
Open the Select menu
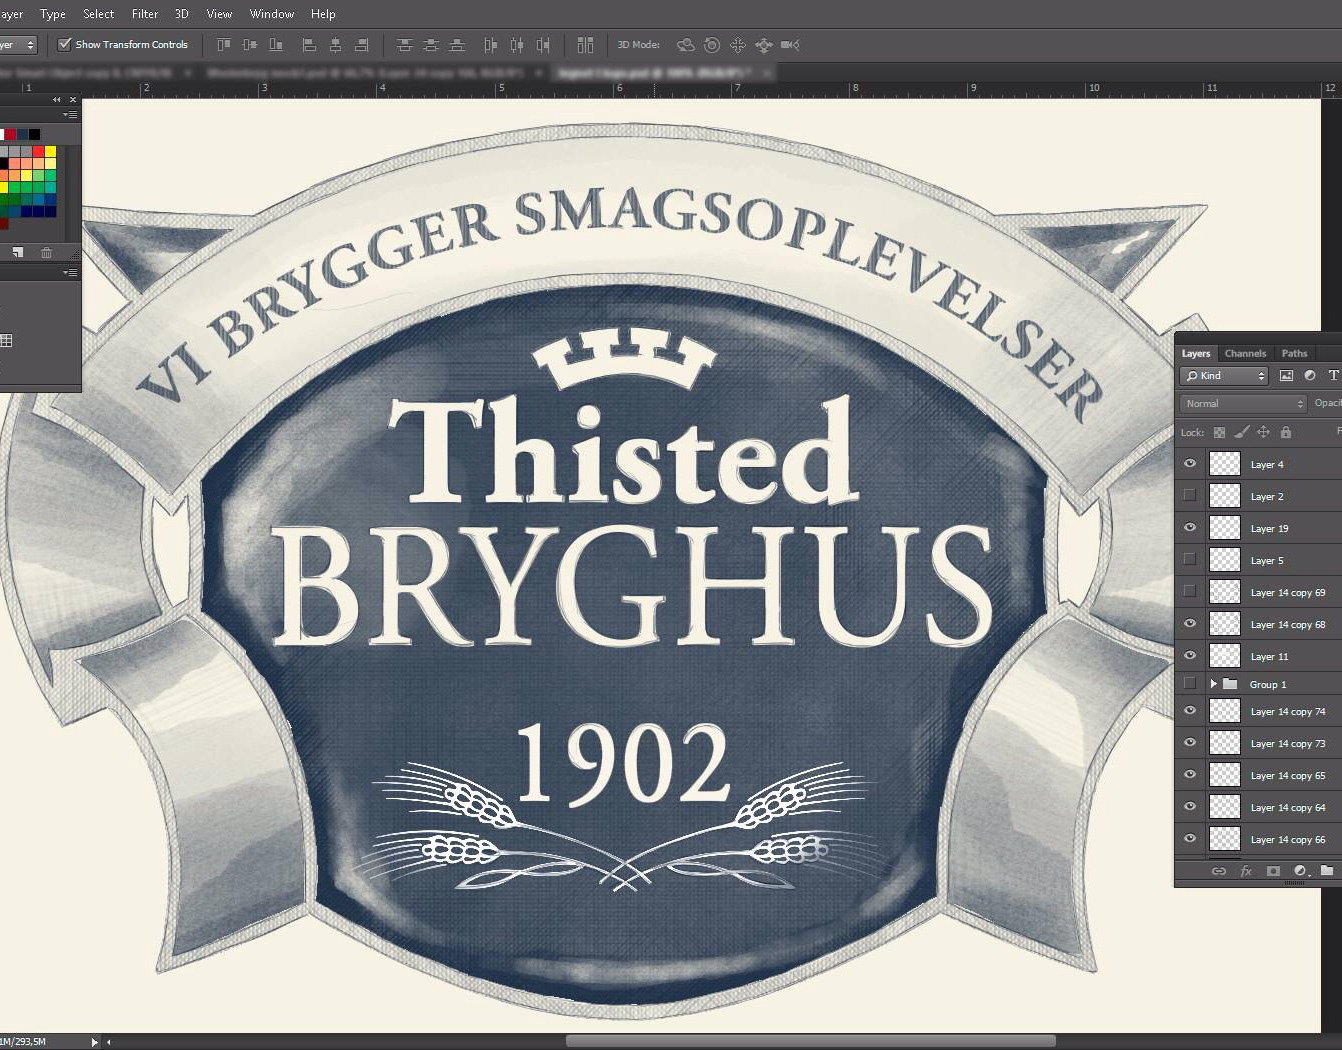(x=98, y=14)
